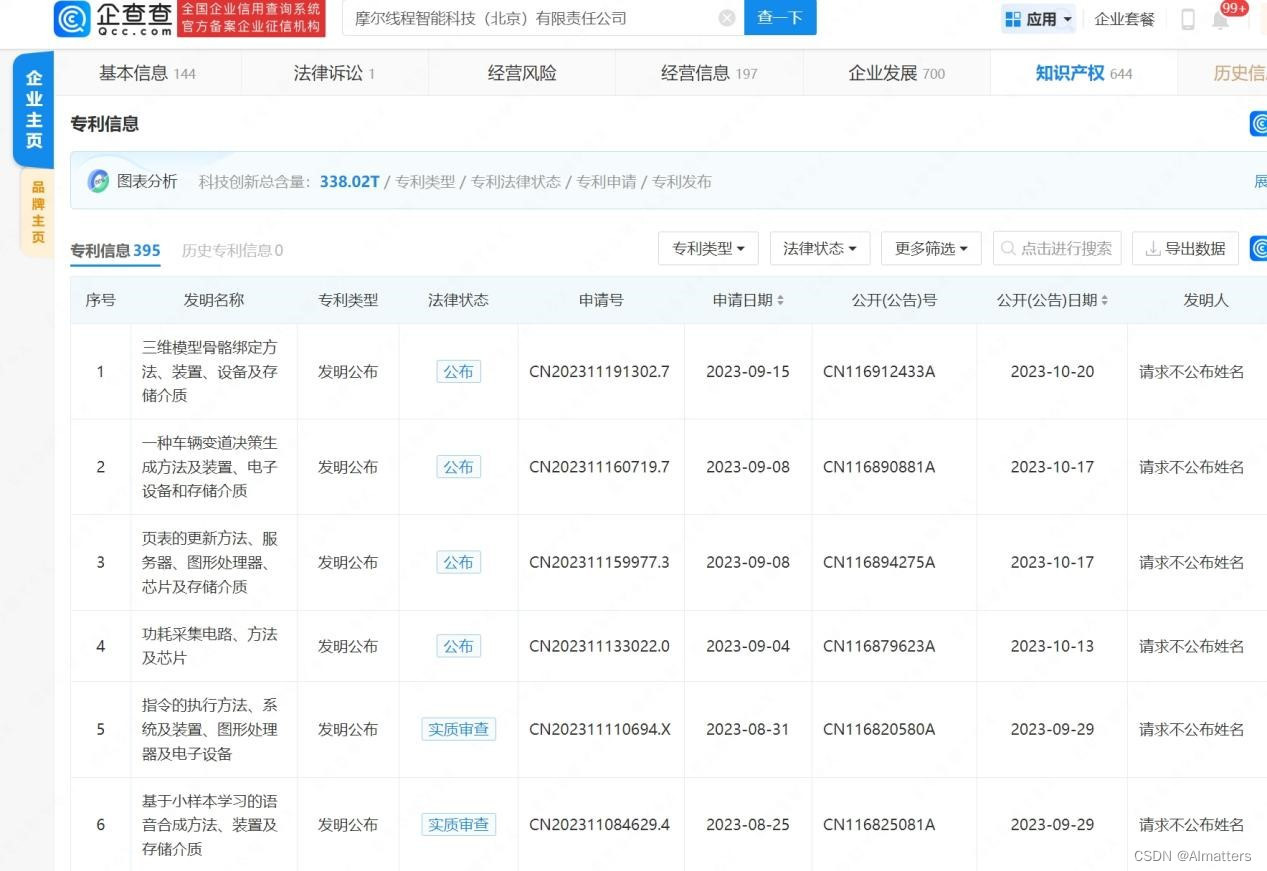Open patent 功耗采集电路、方法及芯片
The height and width of the screenshot is (871, 1267).
click(x=210, y=646)
